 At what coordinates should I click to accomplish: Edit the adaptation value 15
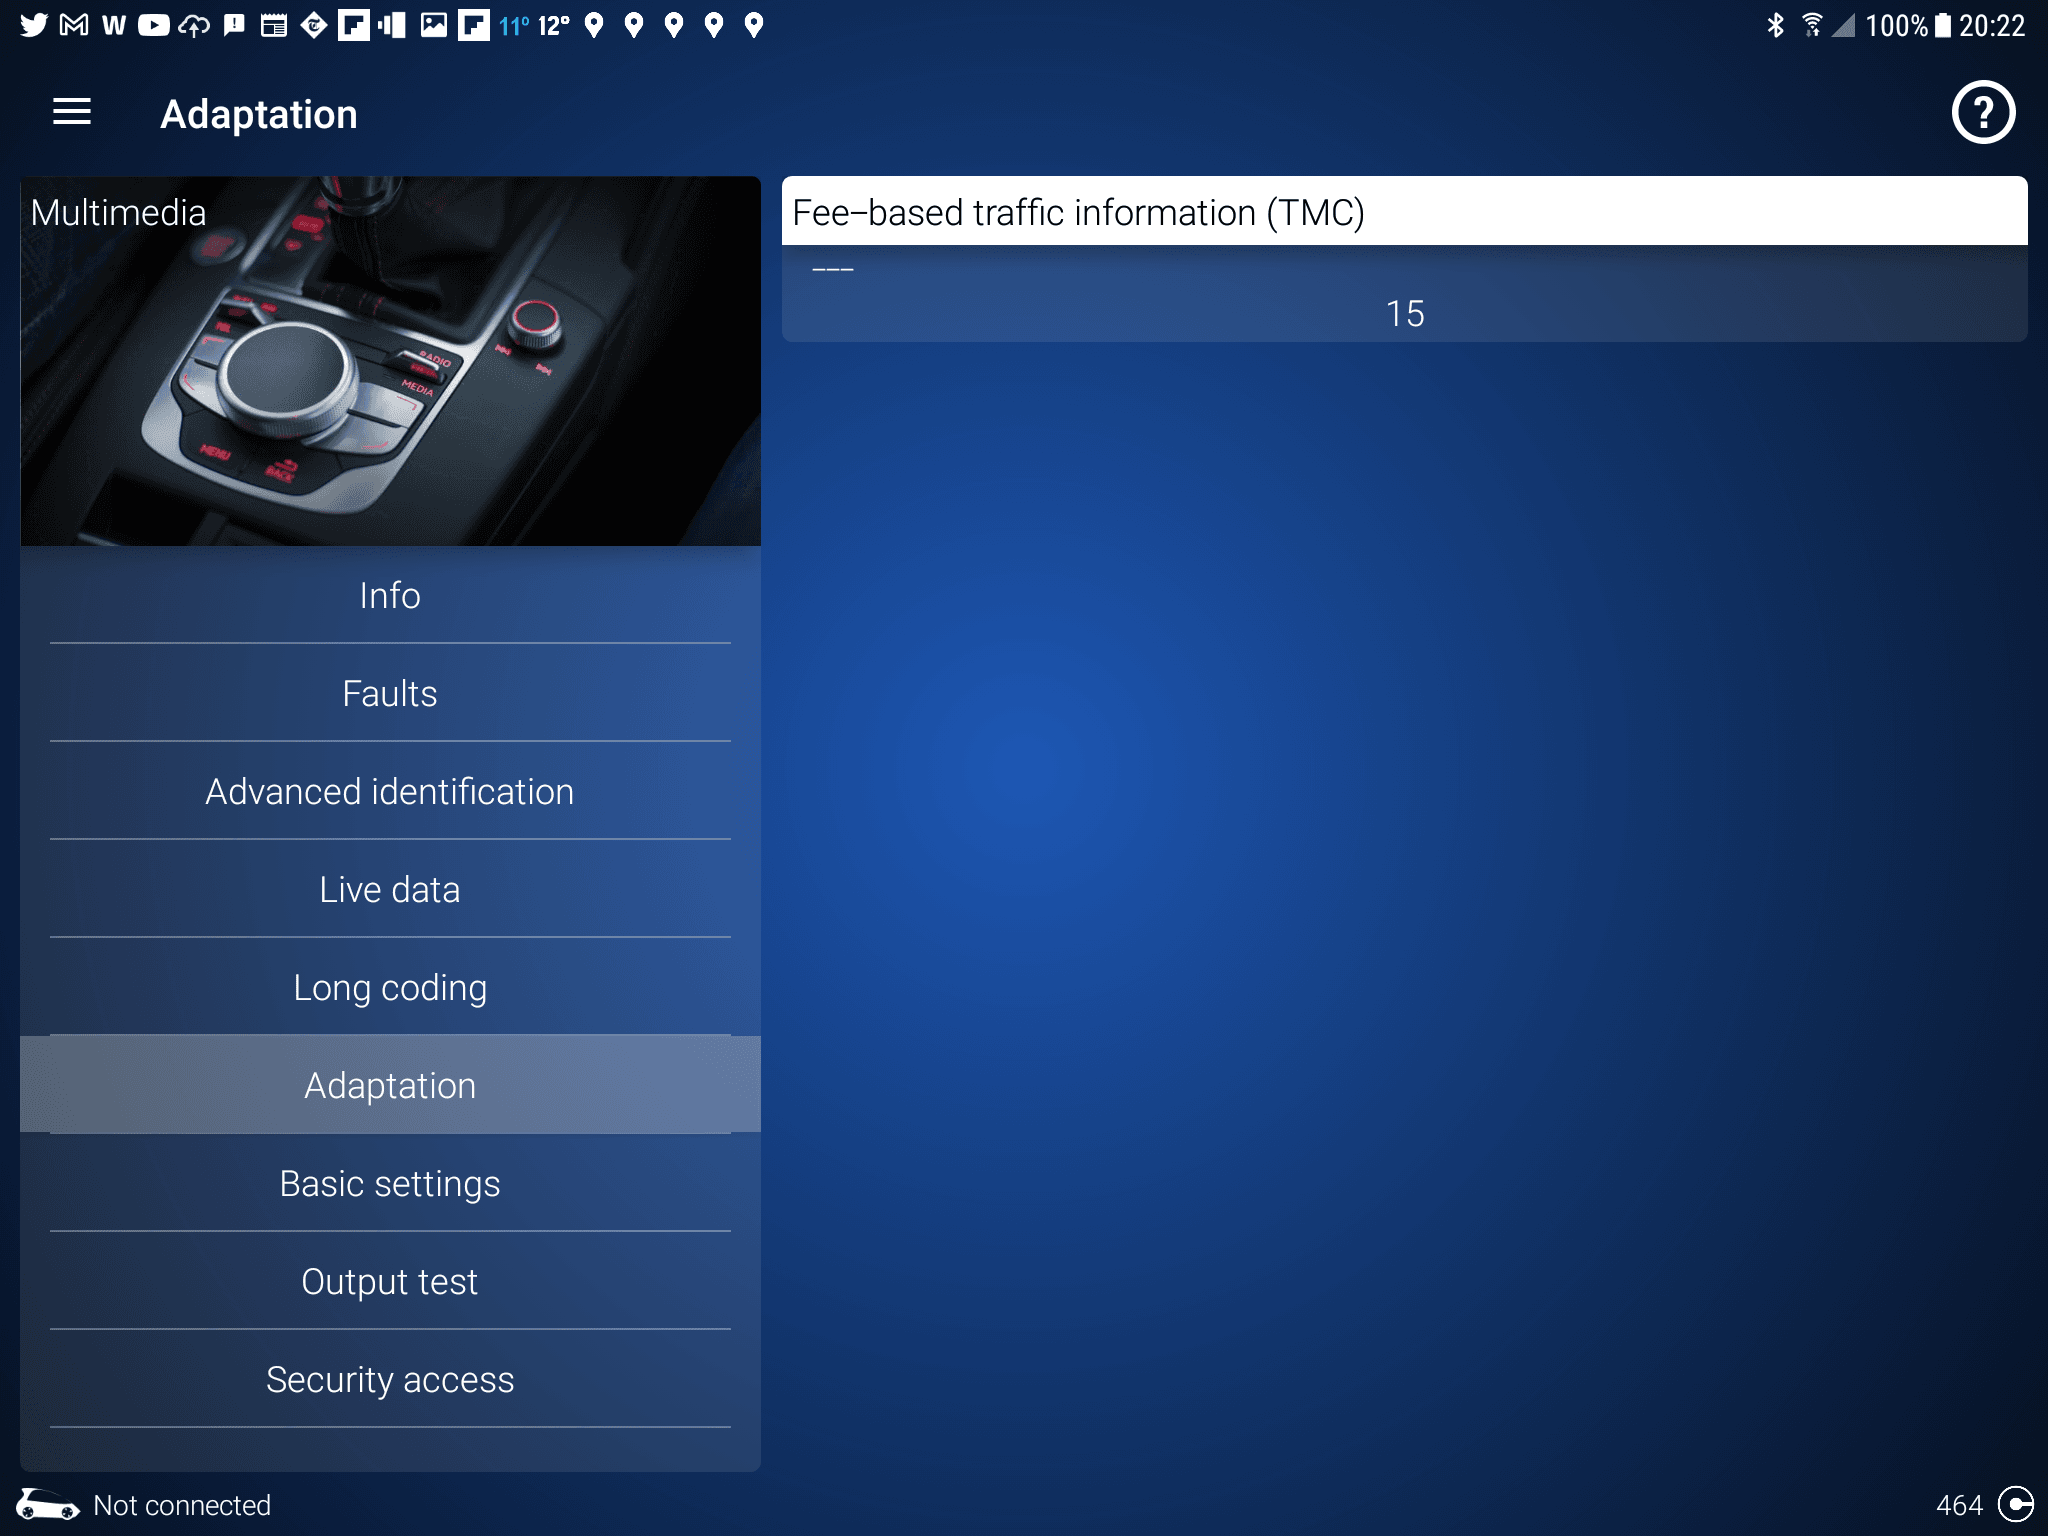[x=1404, y=314]
